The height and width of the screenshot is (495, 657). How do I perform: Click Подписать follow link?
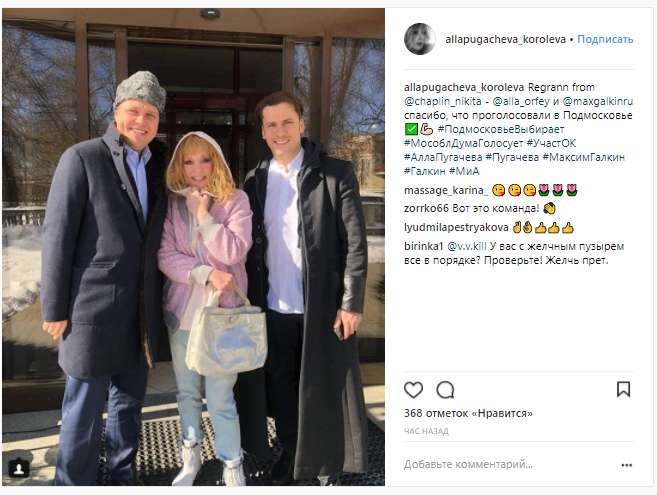[x=605, y=39]
